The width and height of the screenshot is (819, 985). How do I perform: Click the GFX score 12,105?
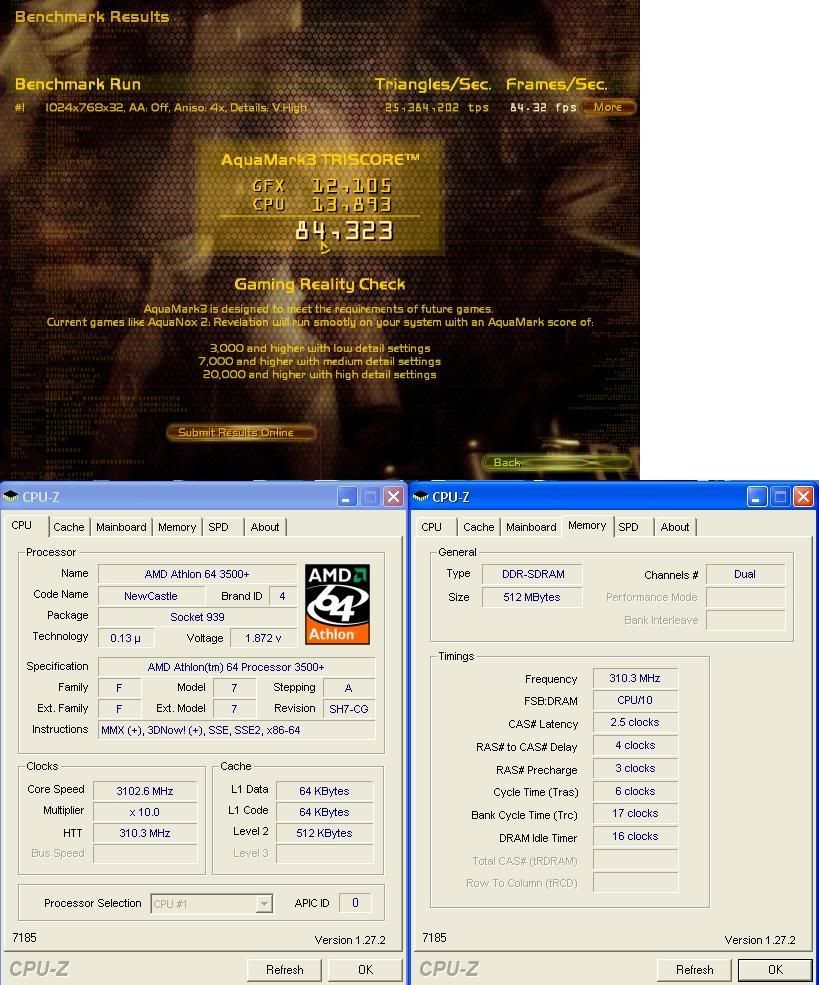point(352,186)
